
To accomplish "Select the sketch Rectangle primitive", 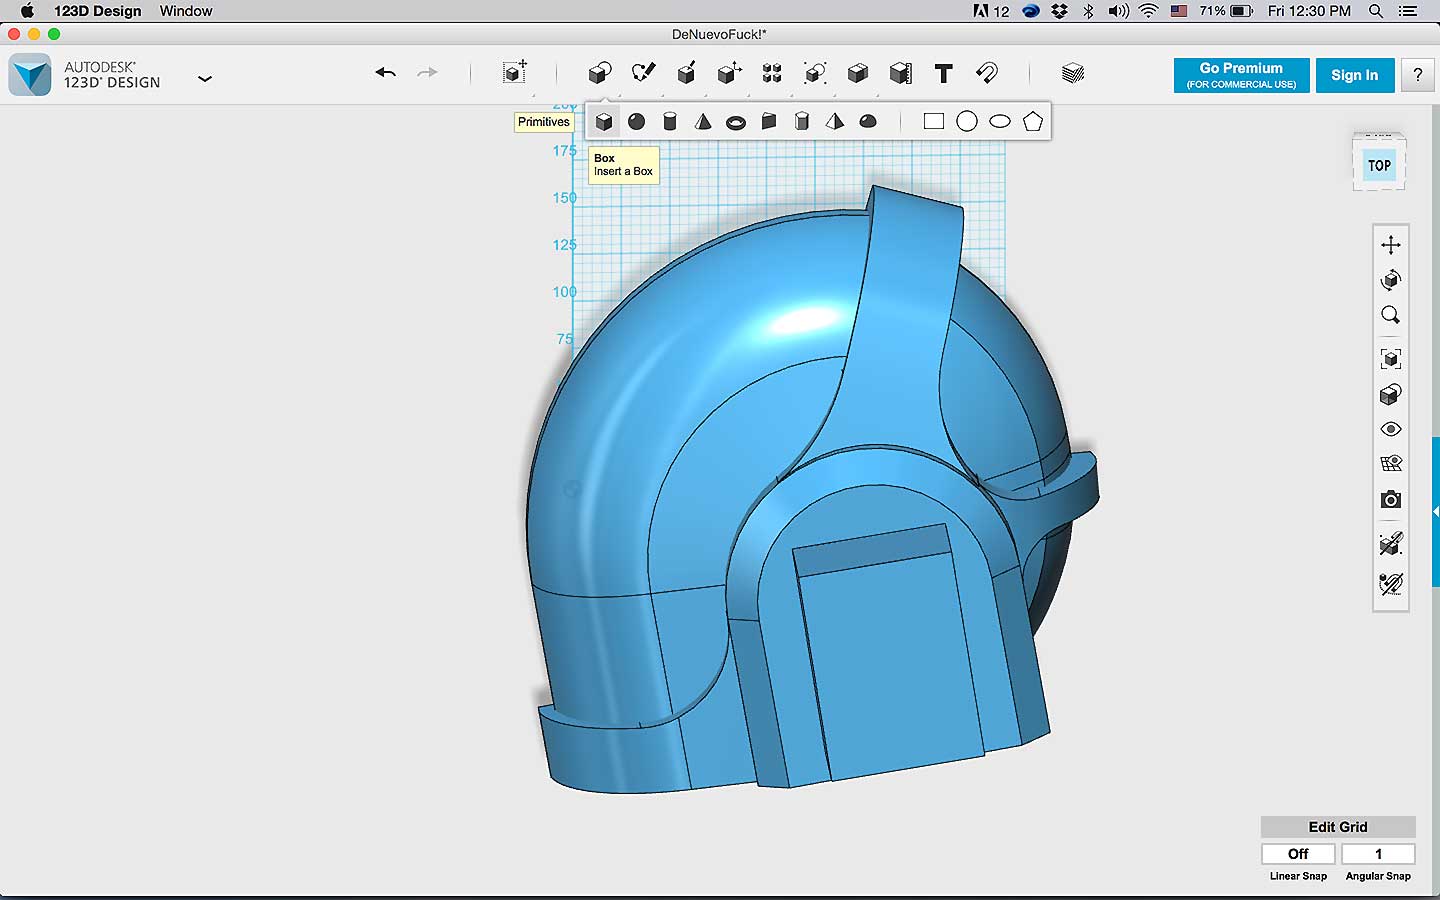I will coord(934,122).
